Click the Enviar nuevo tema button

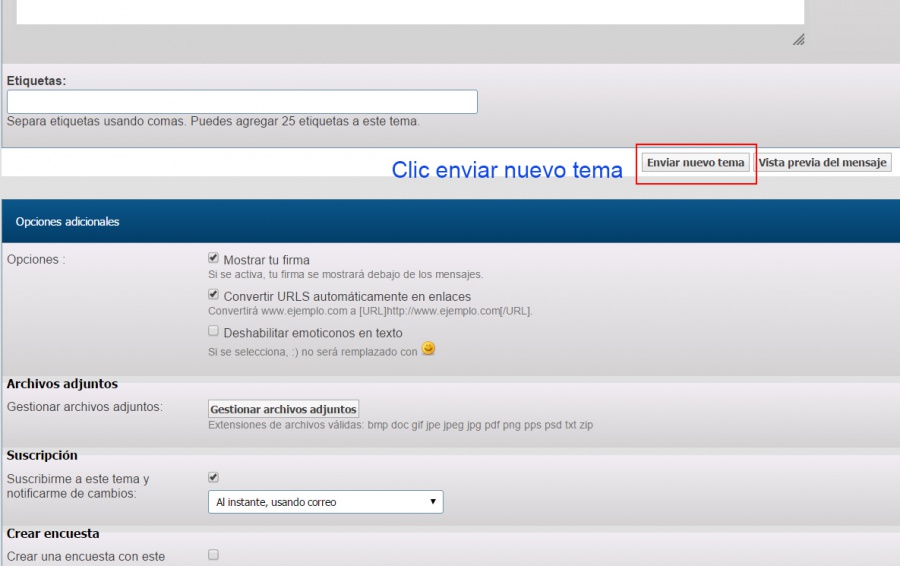tap(695, 162)
